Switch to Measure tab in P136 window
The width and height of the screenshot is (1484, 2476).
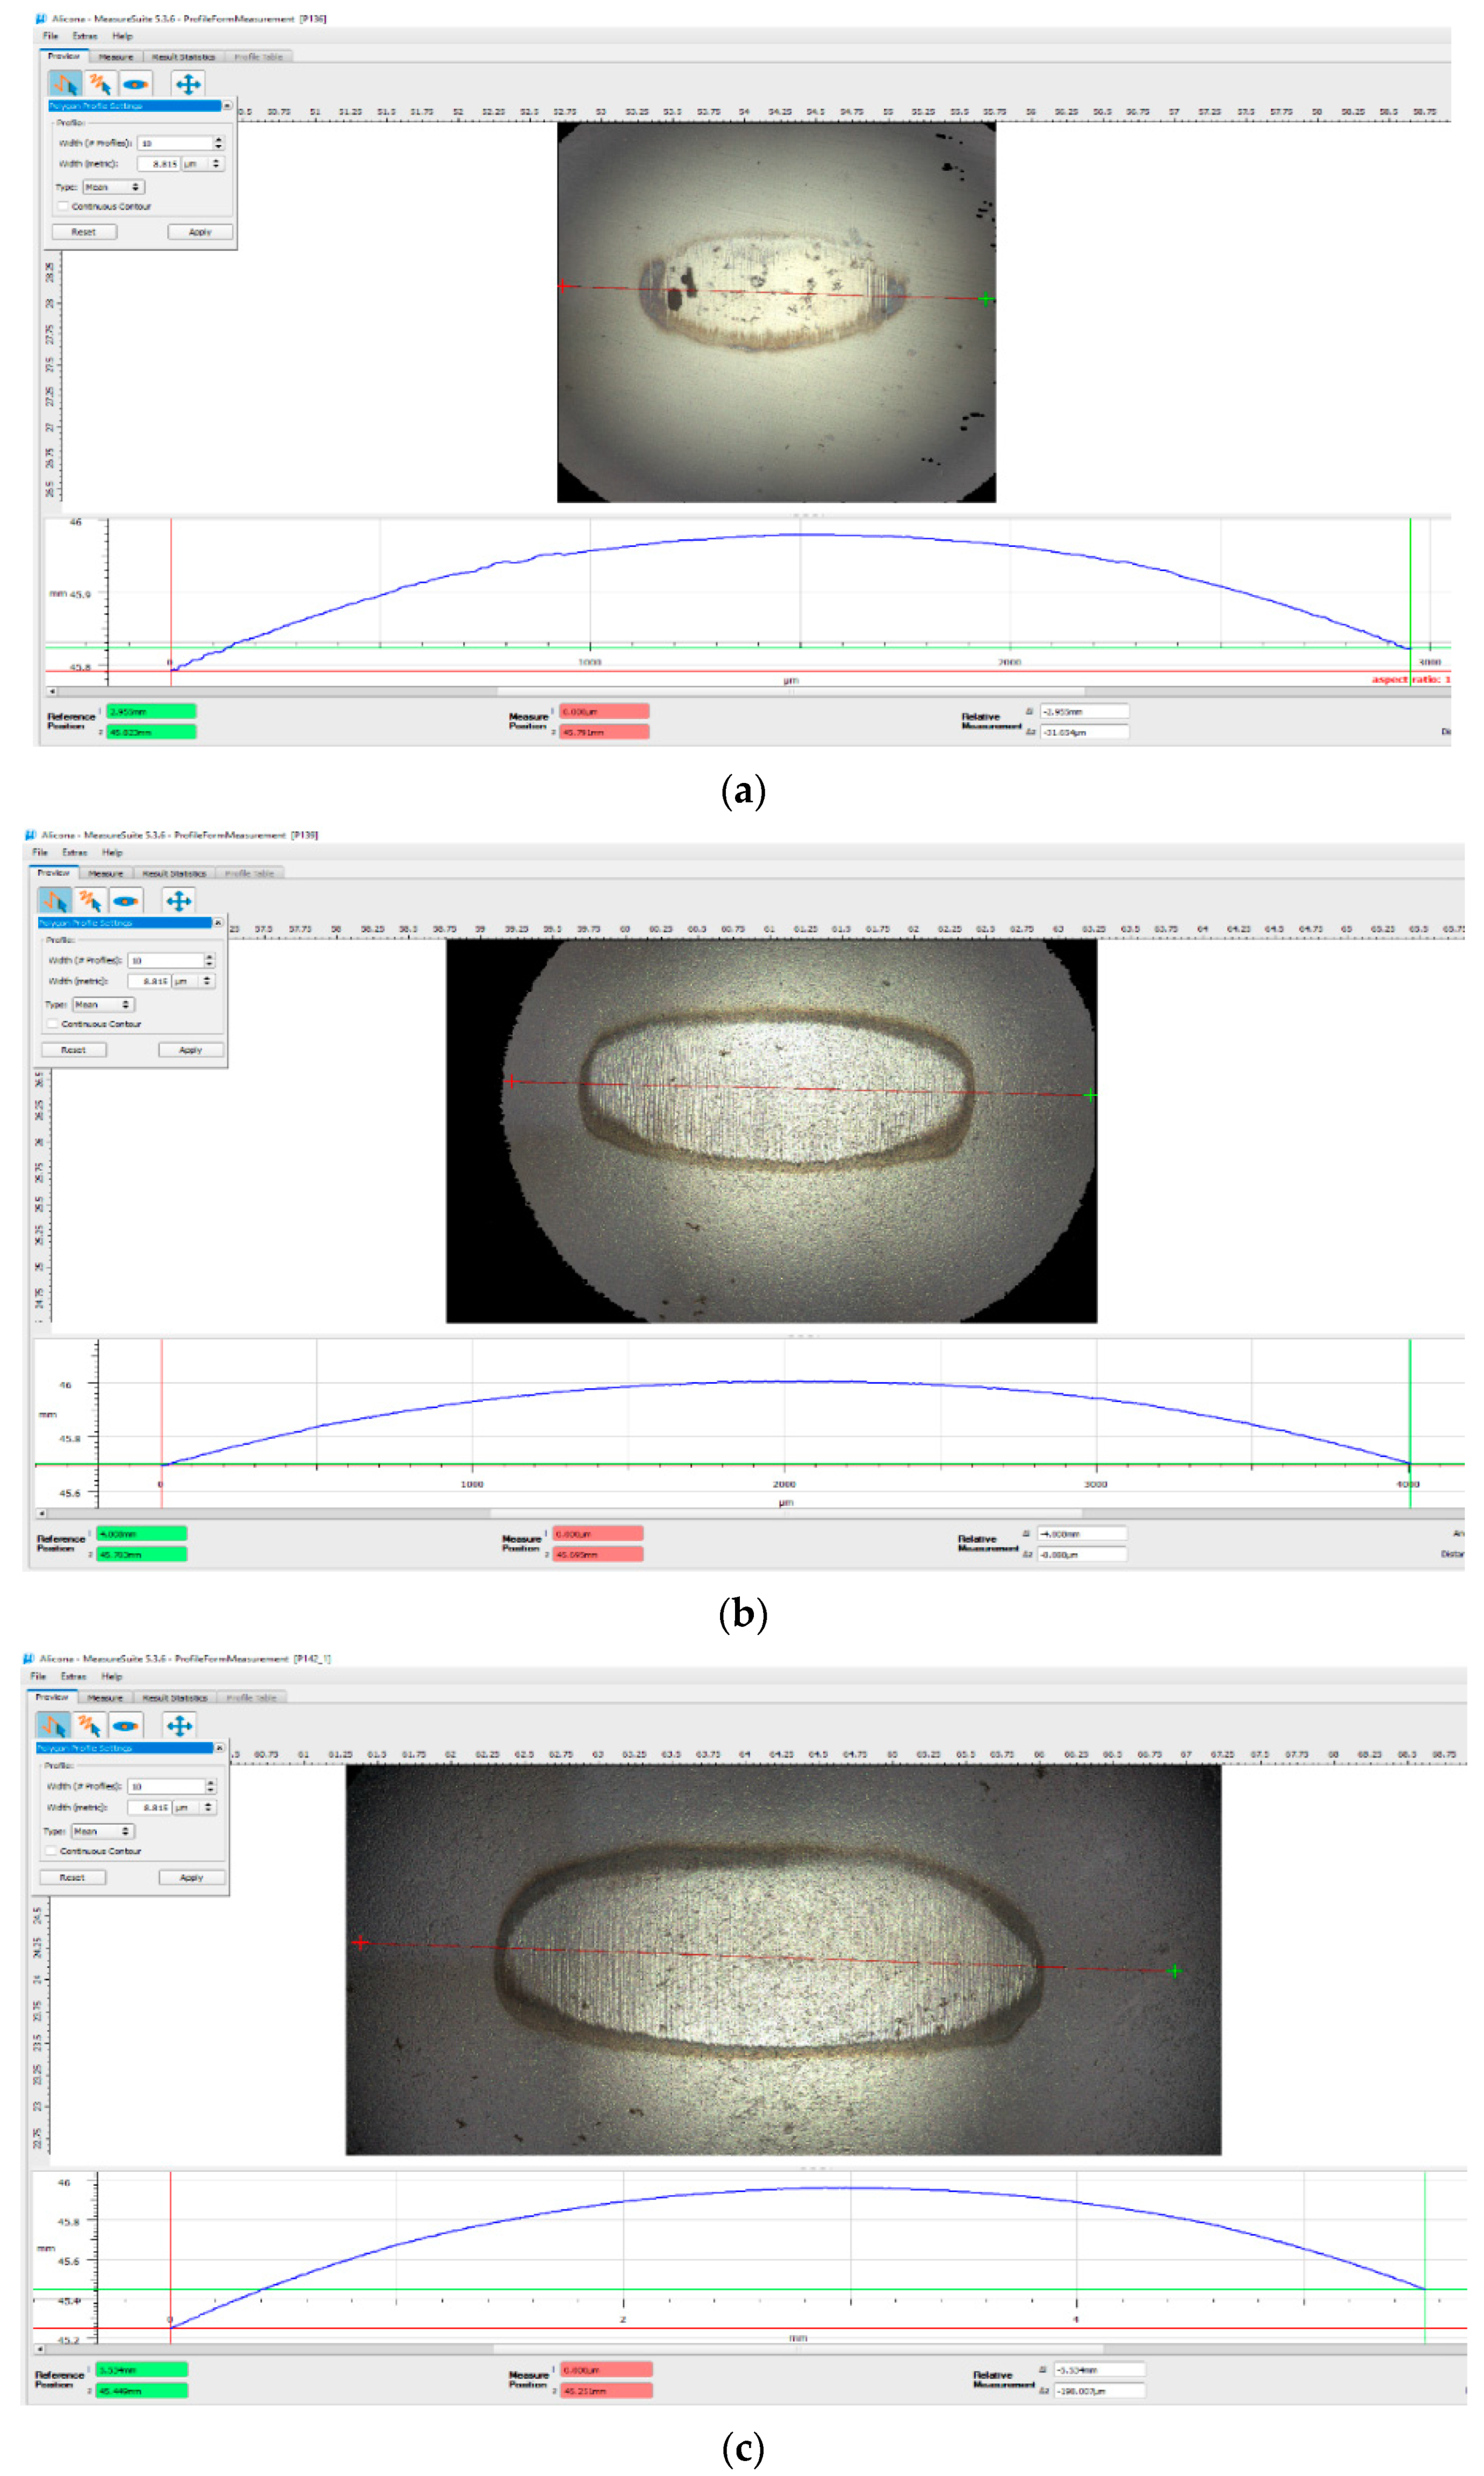point(116,57)
